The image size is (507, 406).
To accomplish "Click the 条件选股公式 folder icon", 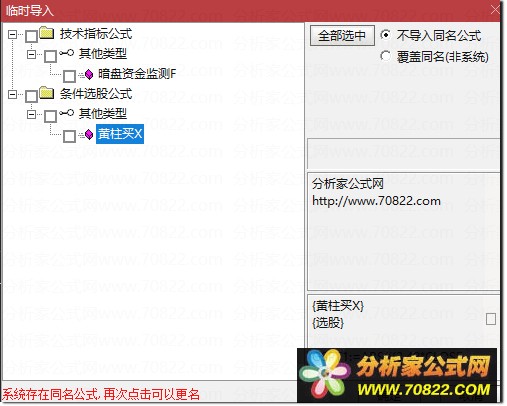I will (47, 93).
